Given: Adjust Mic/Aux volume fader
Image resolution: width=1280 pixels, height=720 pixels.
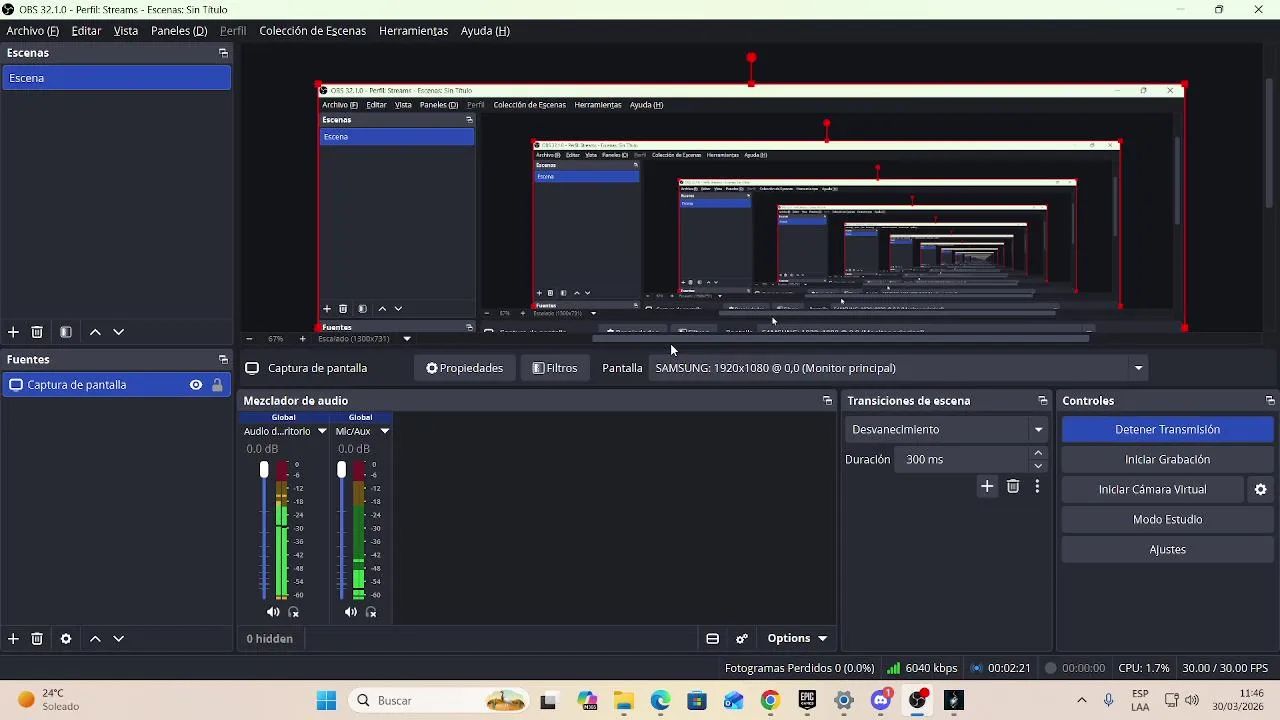Looking at the screenshot, I should pos(341,470).
